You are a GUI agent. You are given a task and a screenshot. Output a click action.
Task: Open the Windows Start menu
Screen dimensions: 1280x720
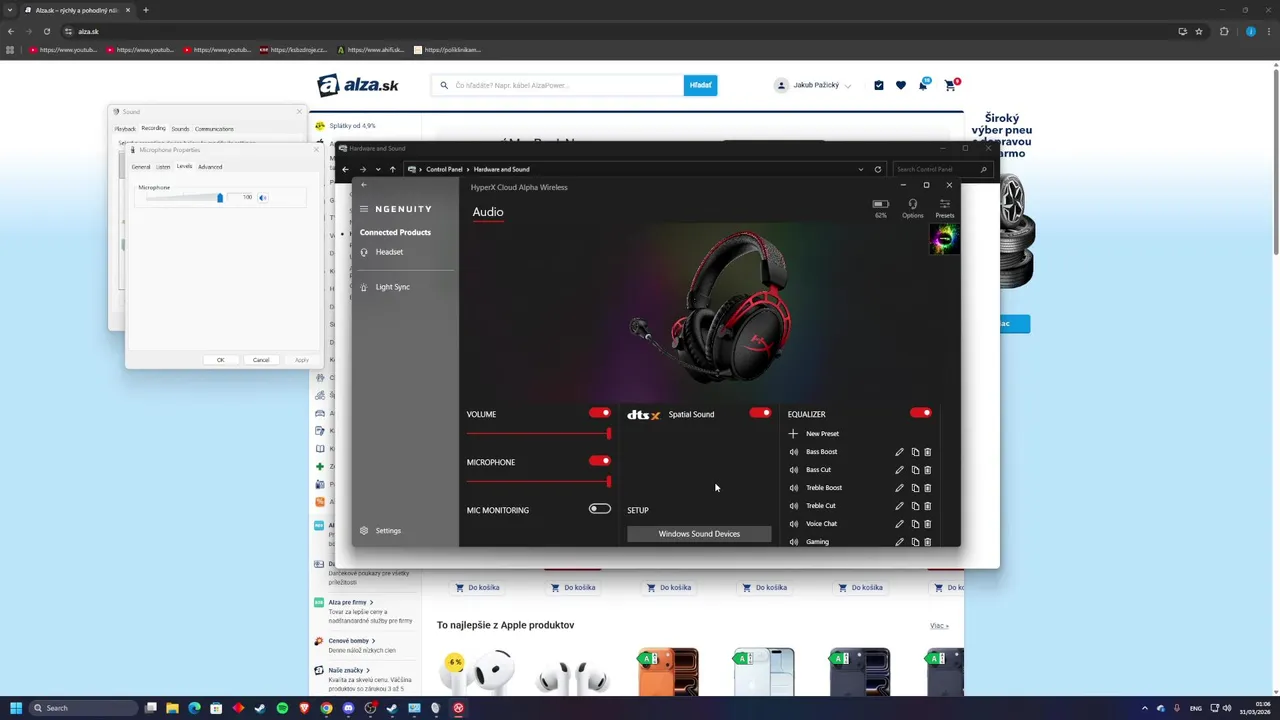[16, 708]
